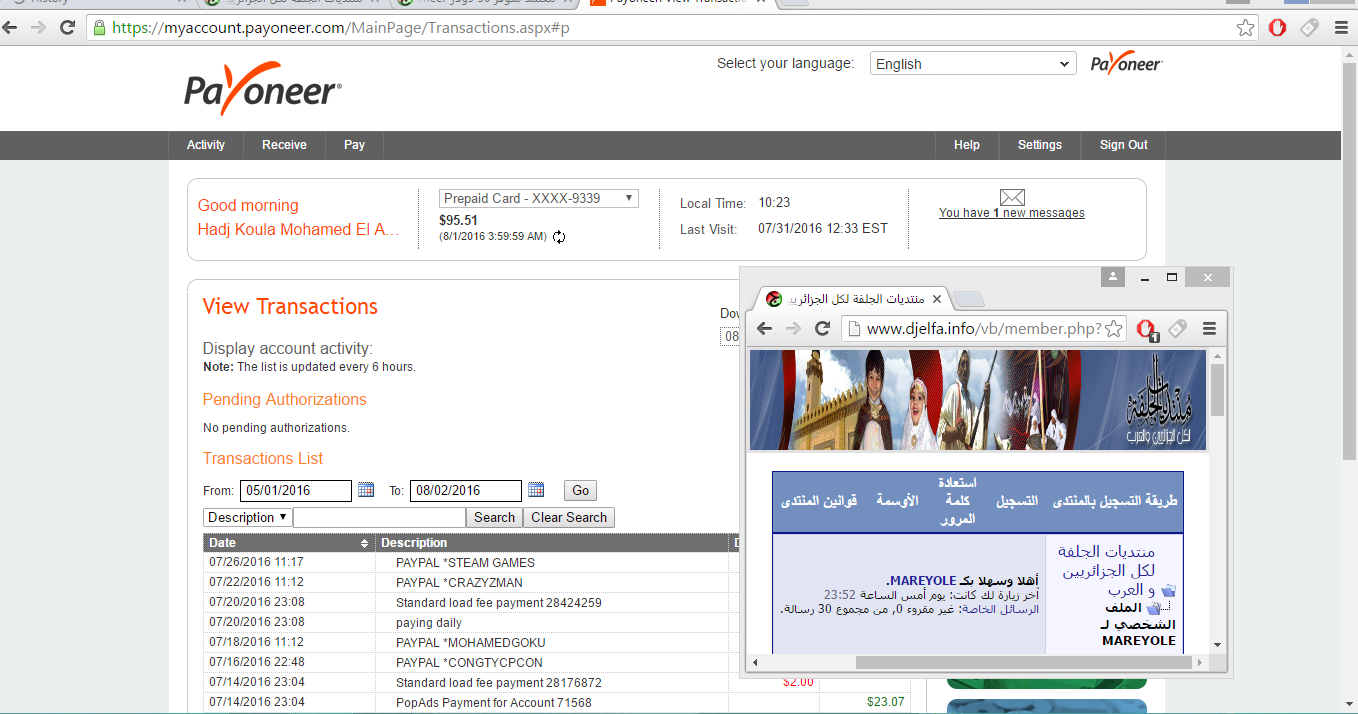Click the djelfa window vertical scrollbar thumb
1358x714 pixels.
[x=1217, y=390]
